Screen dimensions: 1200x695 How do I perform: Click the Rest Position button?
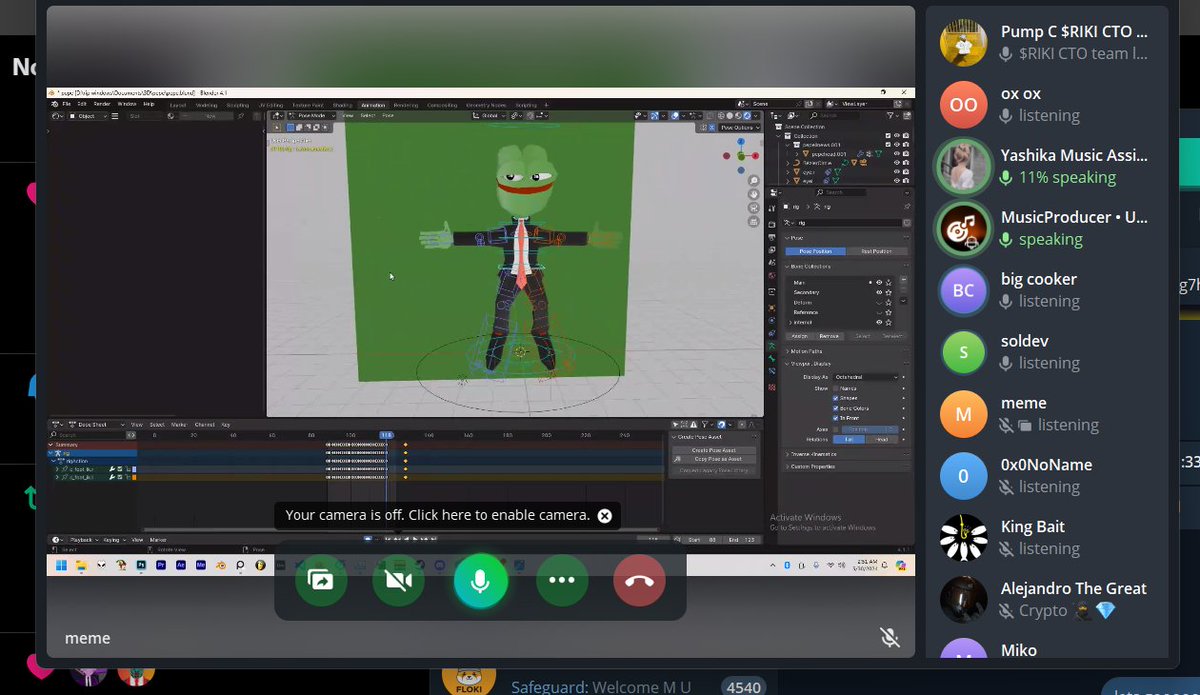pos(876,251)
